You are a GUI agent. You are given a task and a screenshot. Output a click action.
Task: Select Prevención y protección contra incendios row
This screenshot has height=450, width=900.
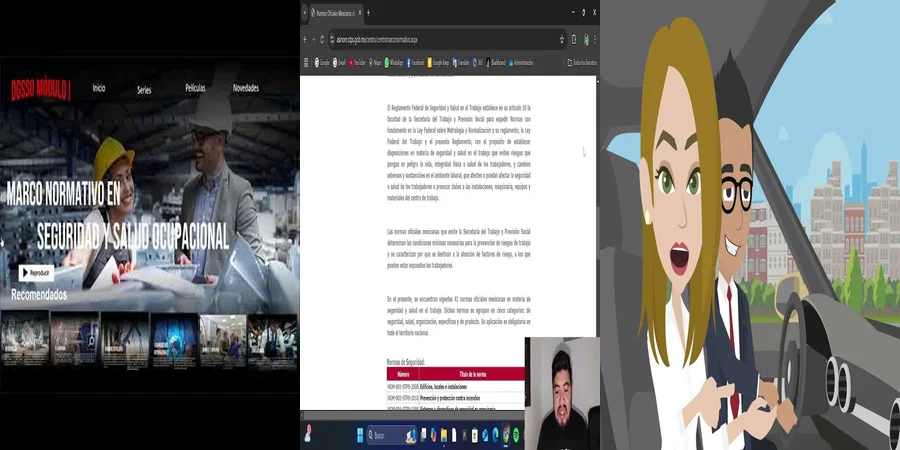pyautogui.click(x=456, y=398)
